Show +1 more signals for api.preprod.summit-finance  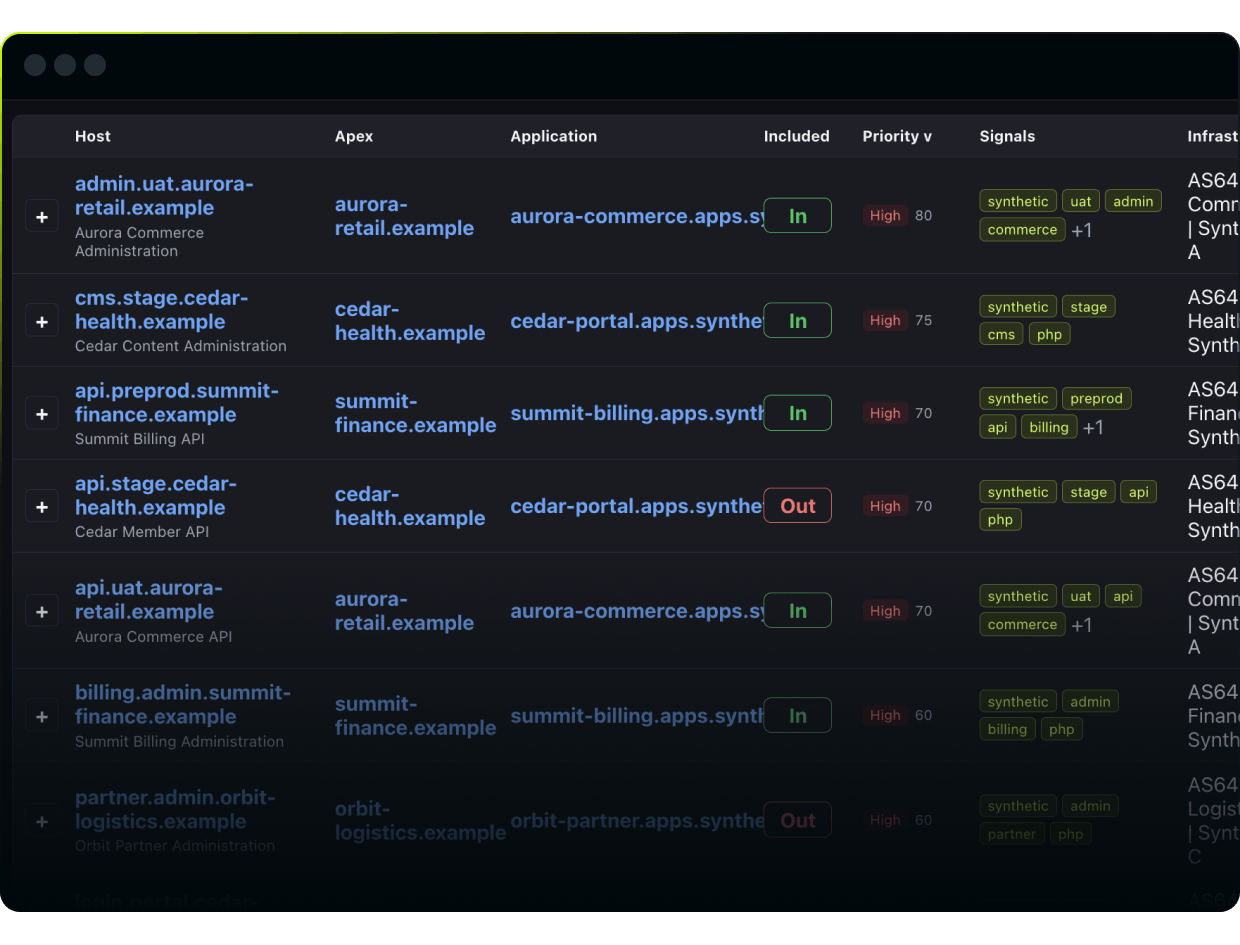tap(1093, 427)
